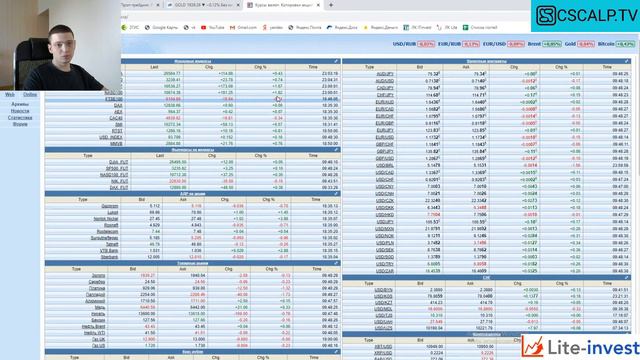Open the AUD/JPY currency pair link
Viewport: 640px width, 360px height.
pyautogui.click(x=384, y=74)
